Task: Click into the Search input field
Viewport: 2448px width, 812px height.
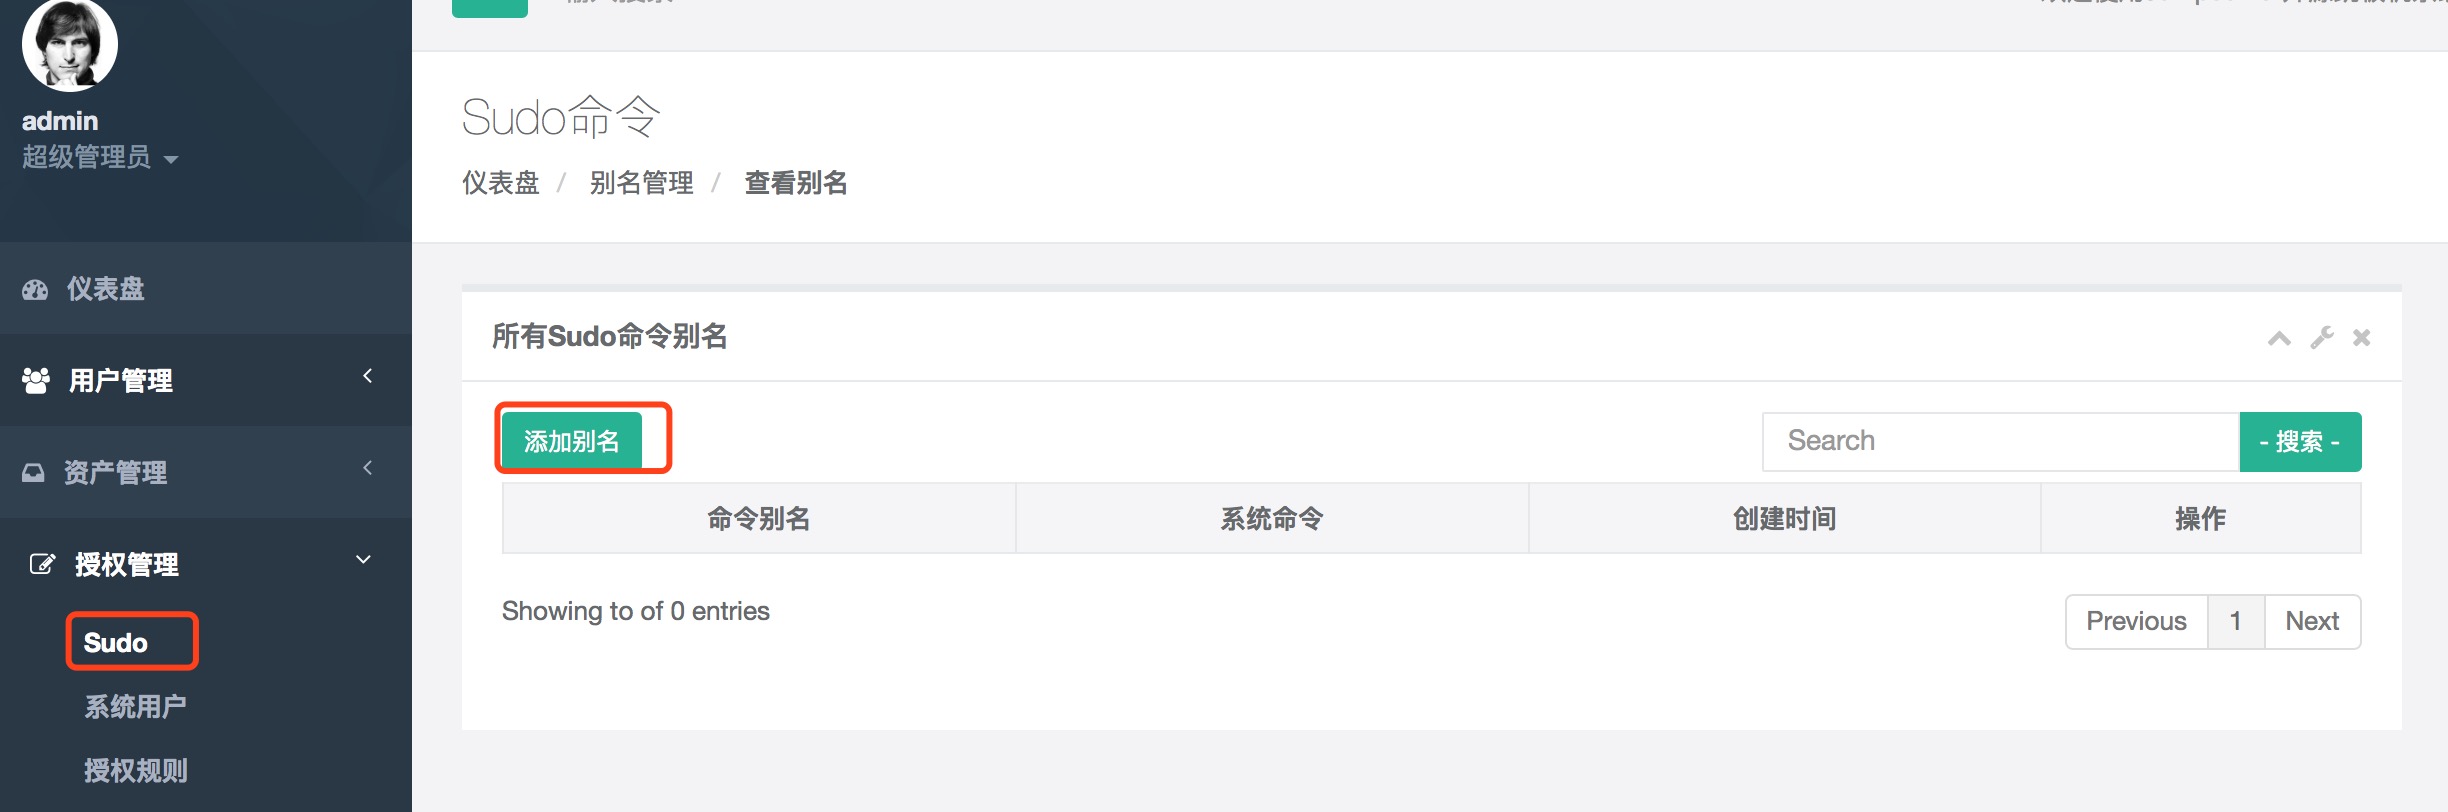Action: click(2000, 441)
